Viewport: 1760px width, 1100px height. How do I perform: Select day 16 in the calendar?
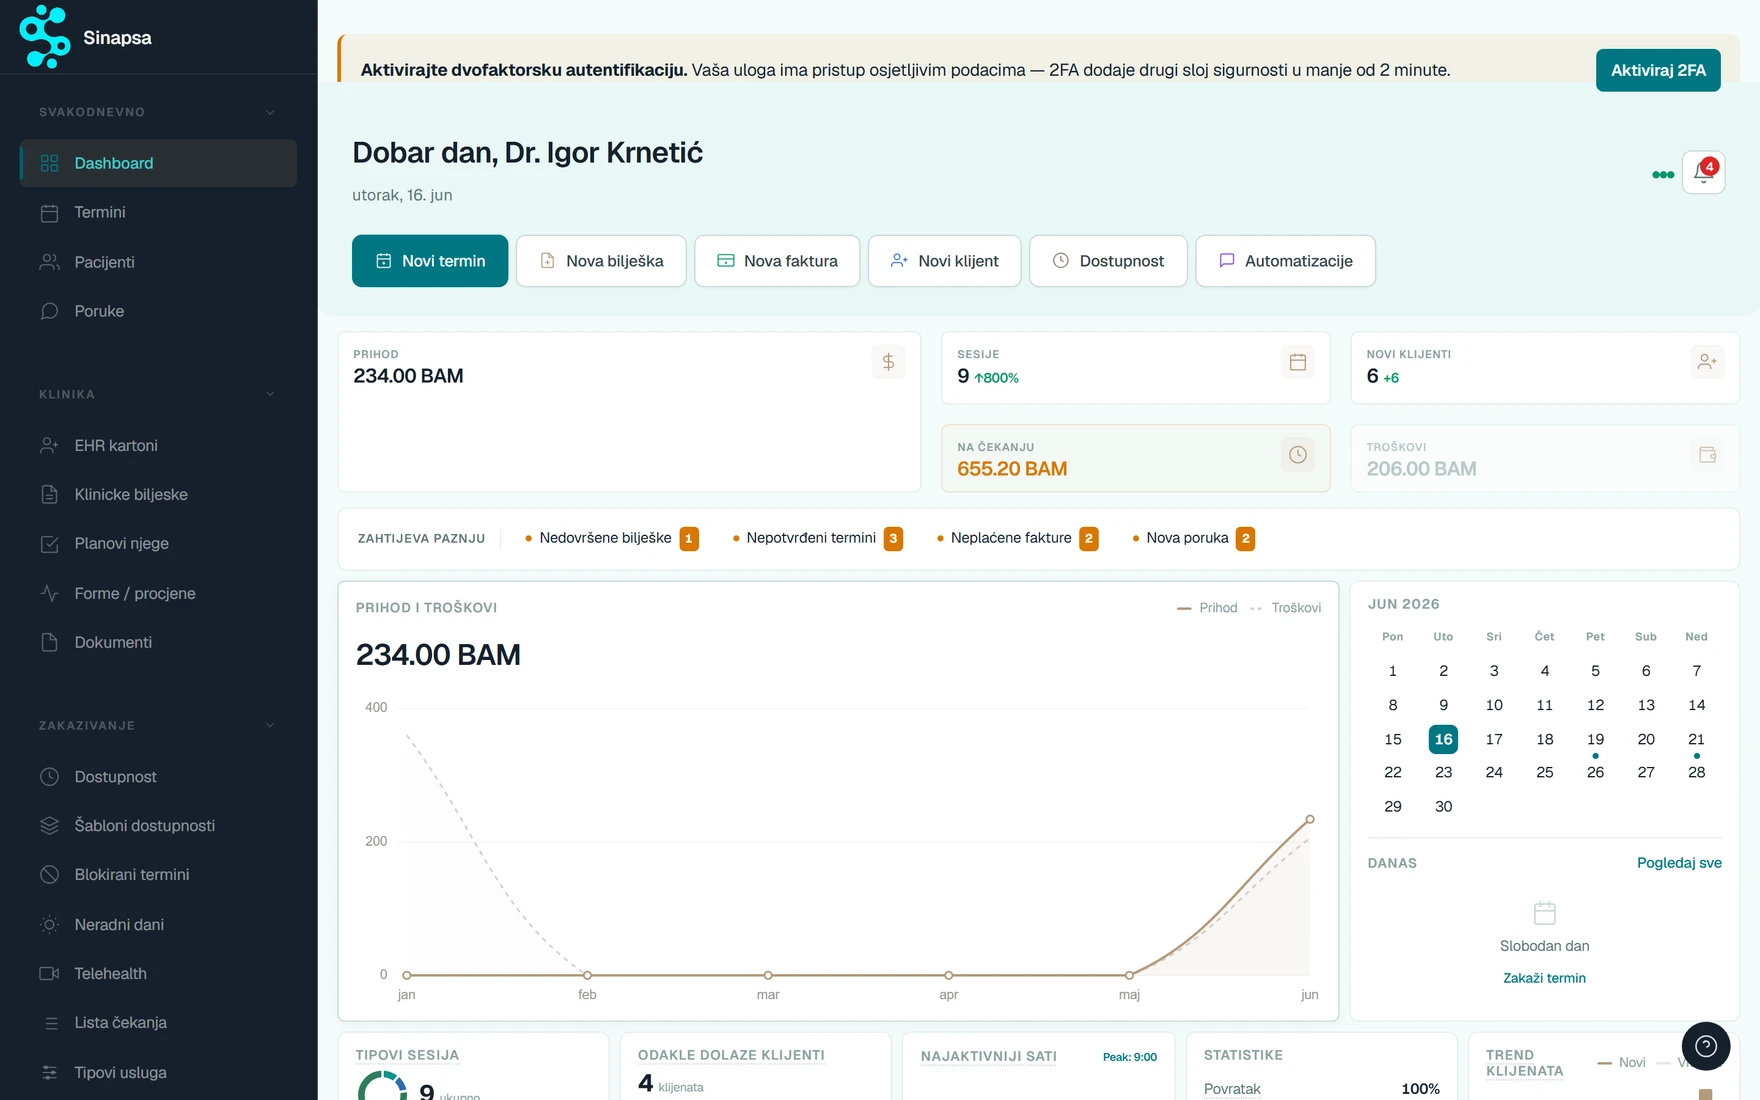(x=1443, y=739)
